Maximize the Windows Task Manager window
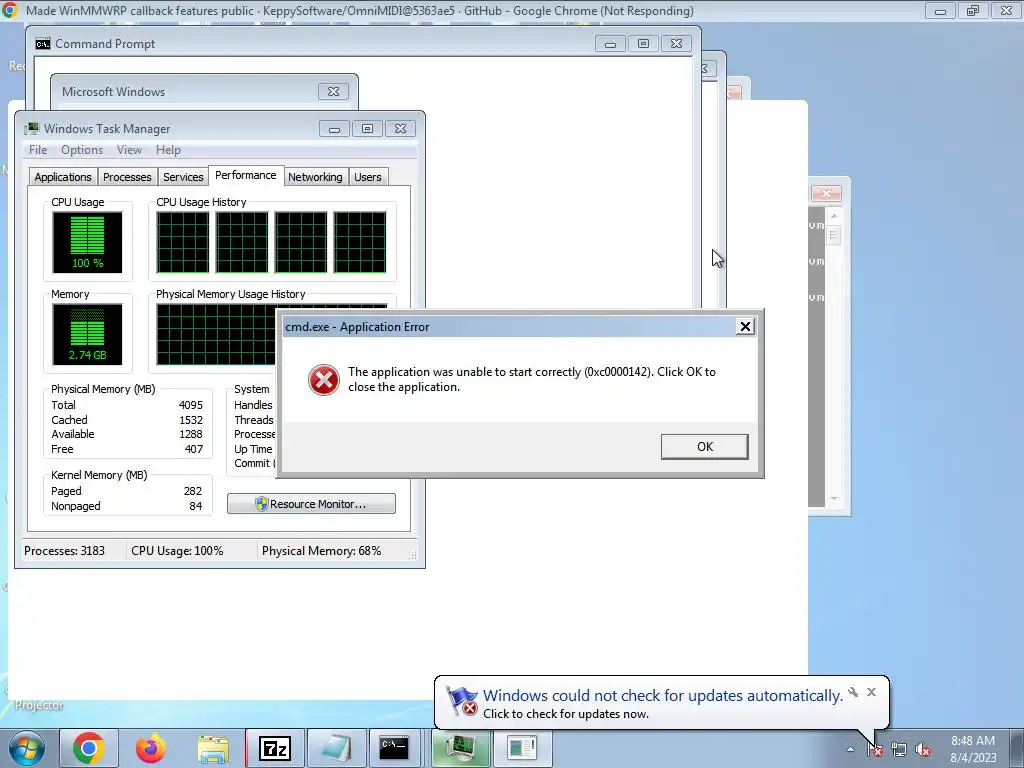1024x768 pixels. click(367, 129)
